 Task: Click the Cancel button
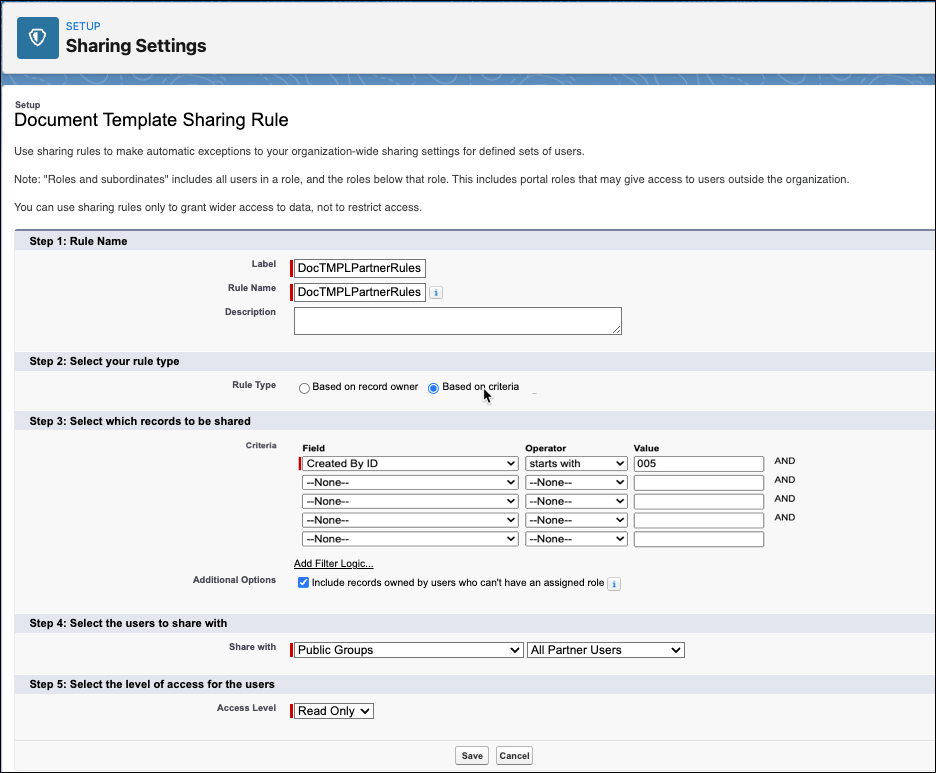click(514, 756)
